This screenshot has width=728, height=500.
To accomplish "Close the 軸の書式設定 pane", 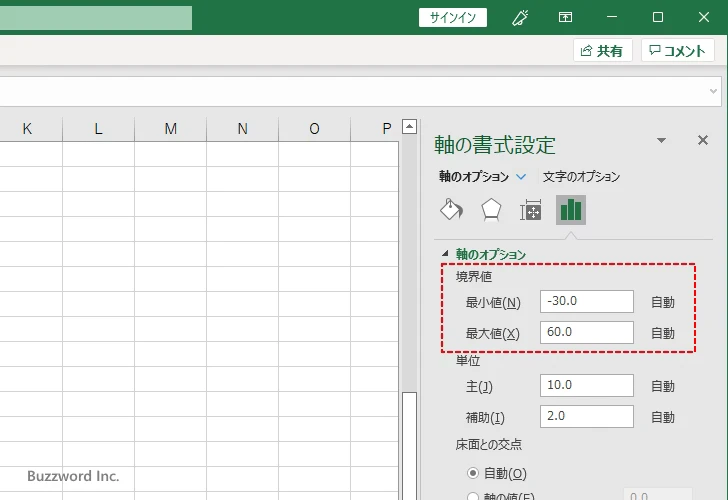I will coord(703,140).
